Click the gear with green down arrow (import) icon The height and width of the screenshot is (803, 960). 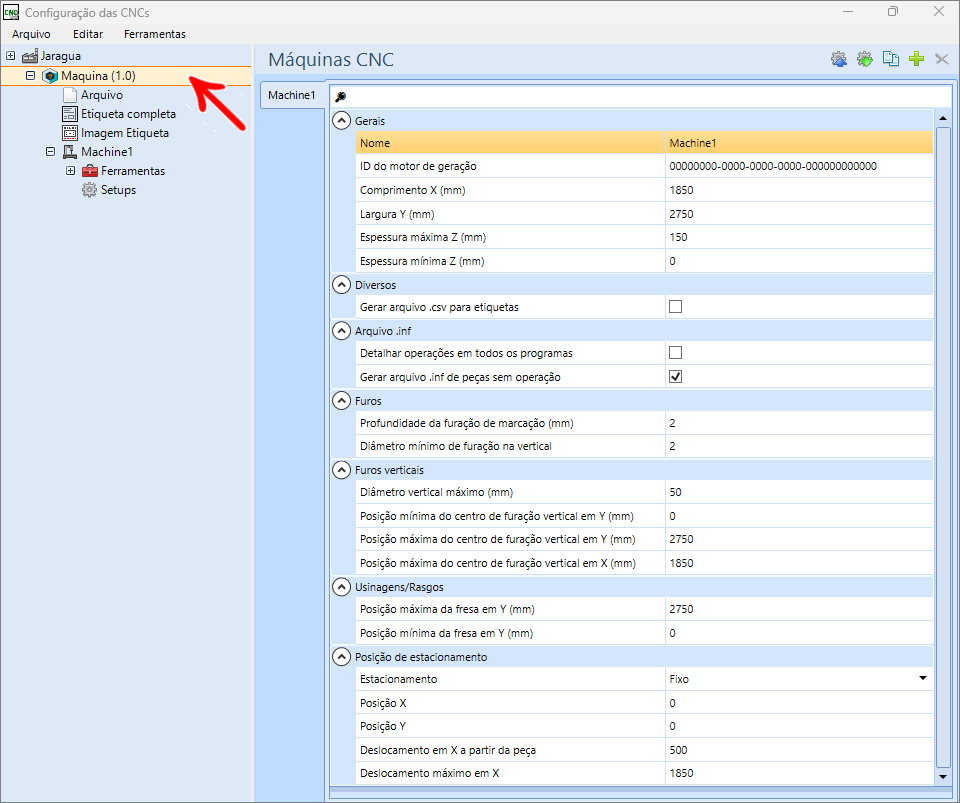(864, 59)
